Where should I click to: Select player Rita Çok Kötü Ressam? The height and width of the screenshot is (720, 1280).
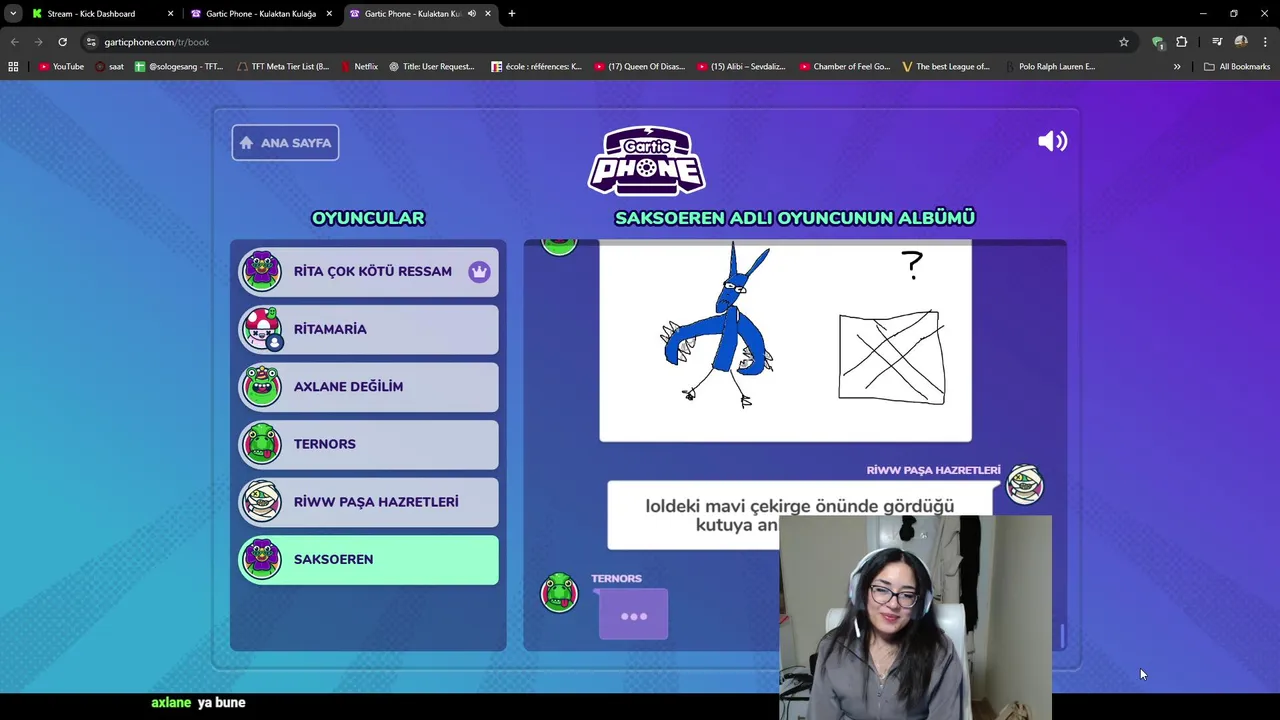click(368, 271)
